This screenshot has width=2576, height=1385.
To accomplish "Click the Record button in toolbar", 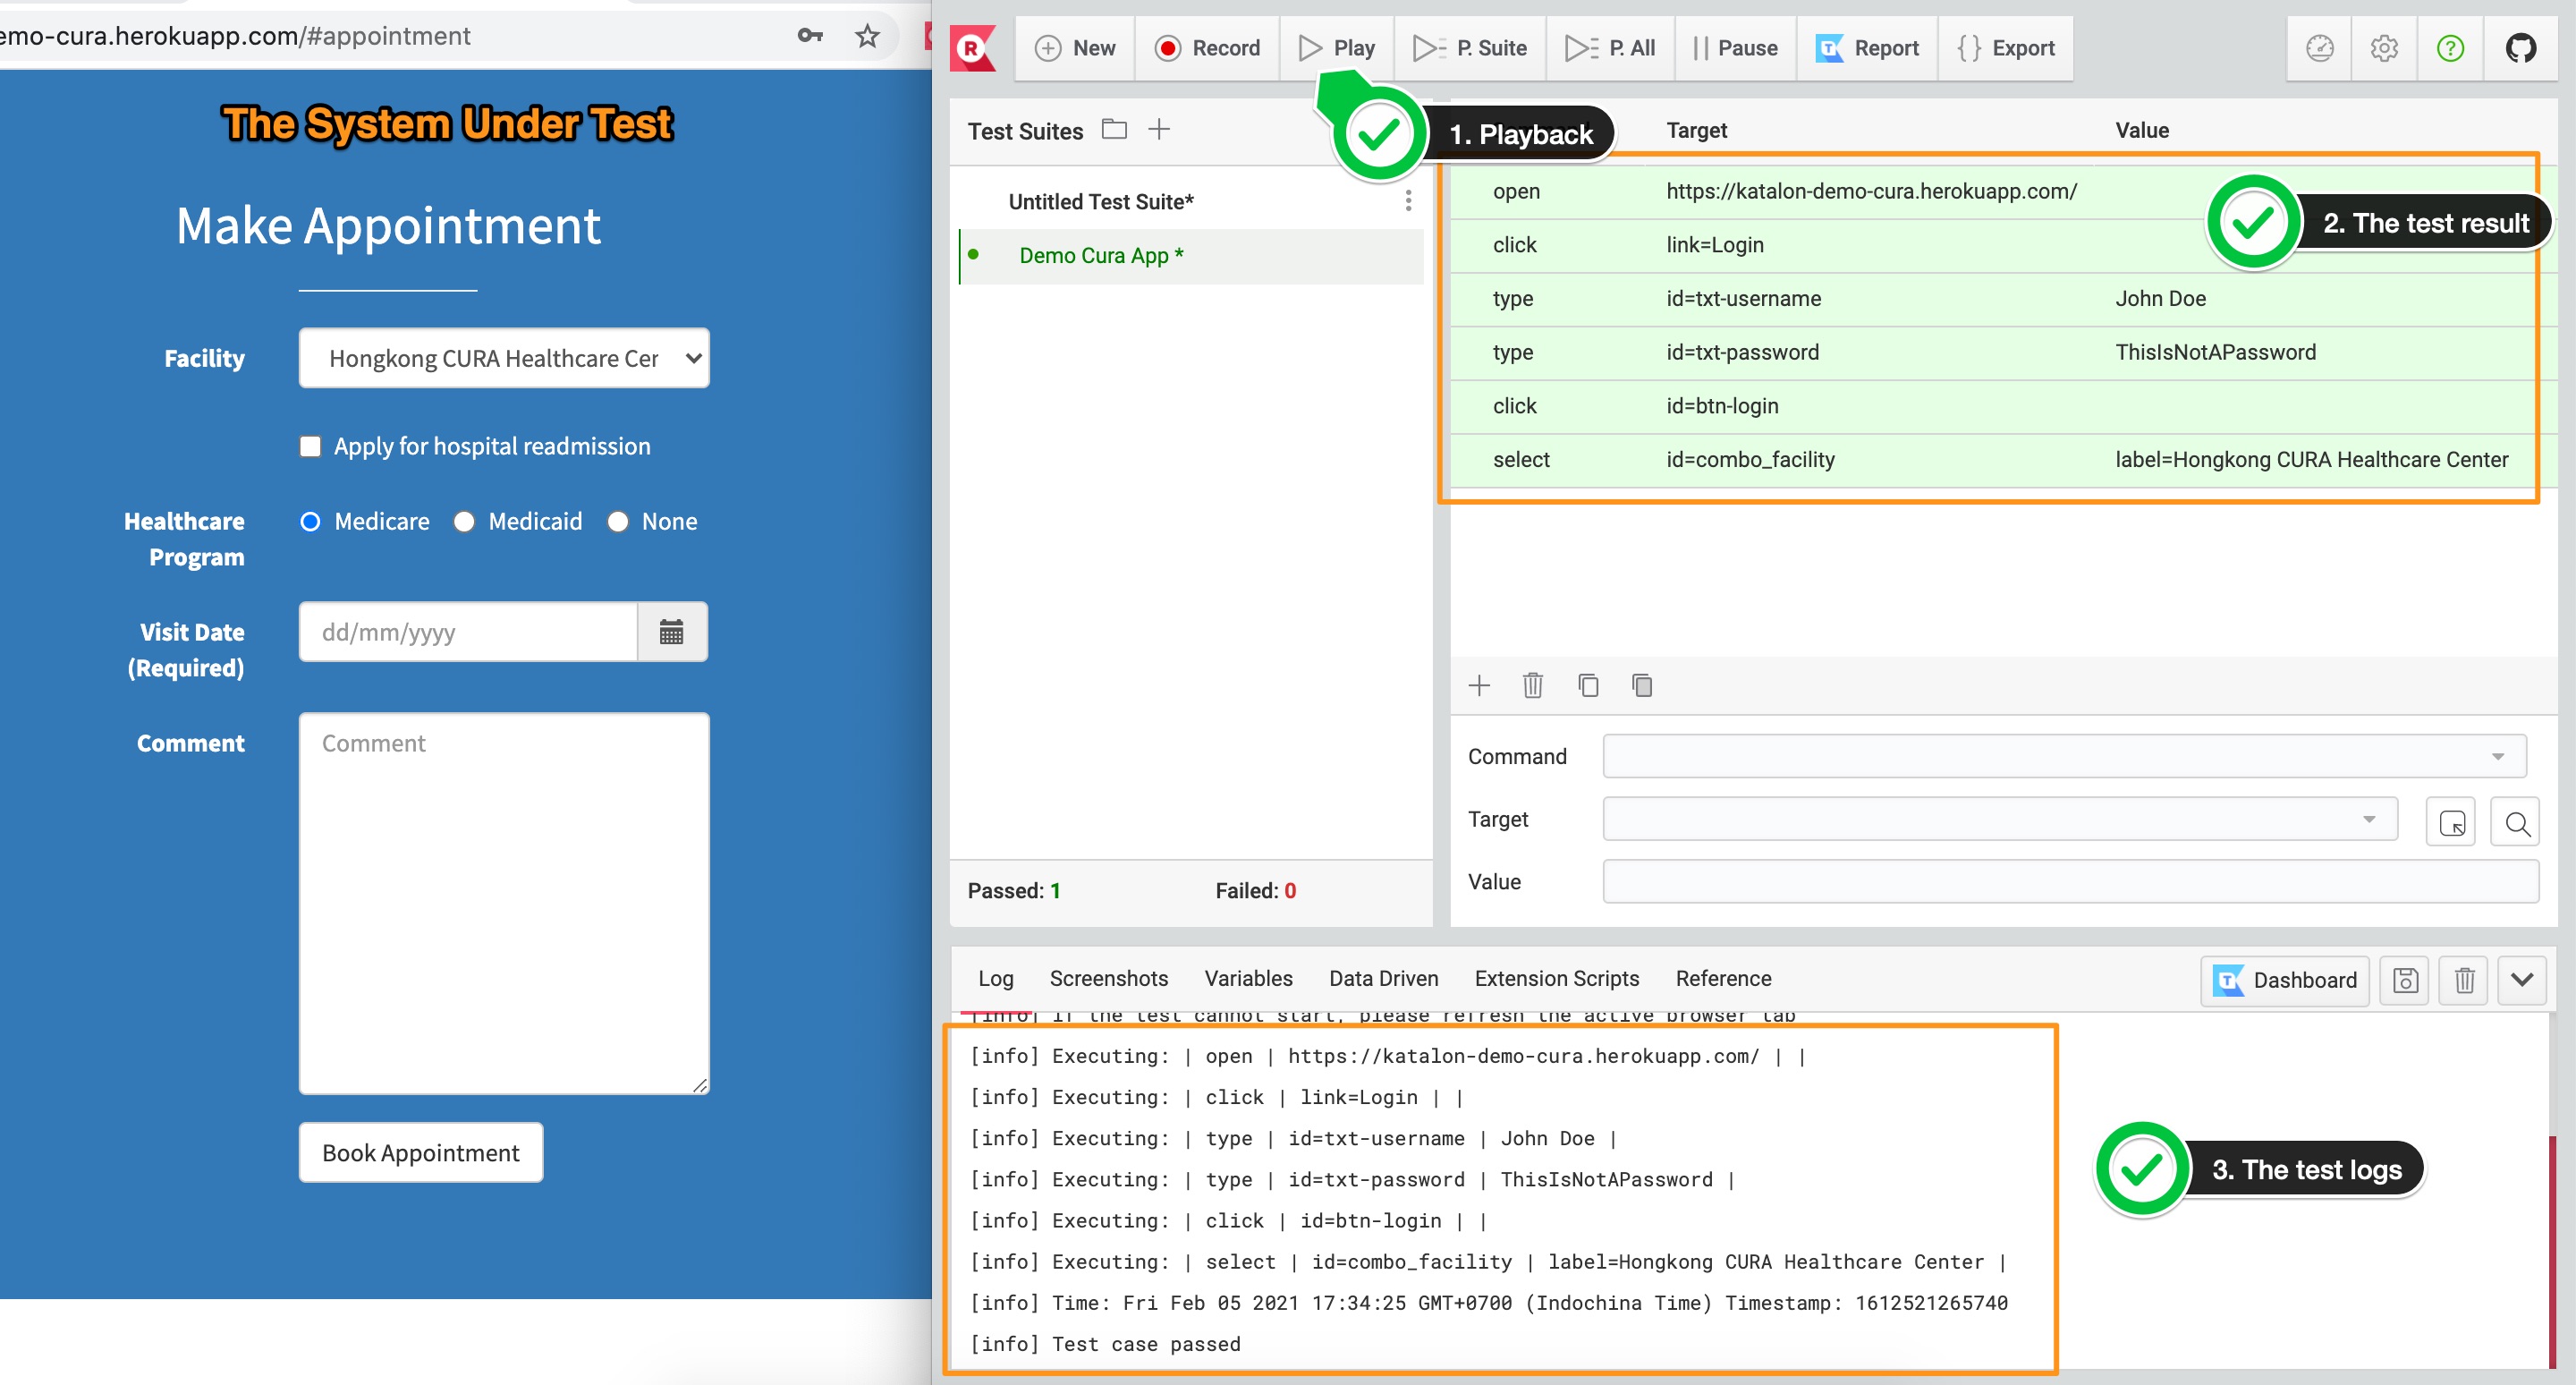I will [x=1207, y=48].
